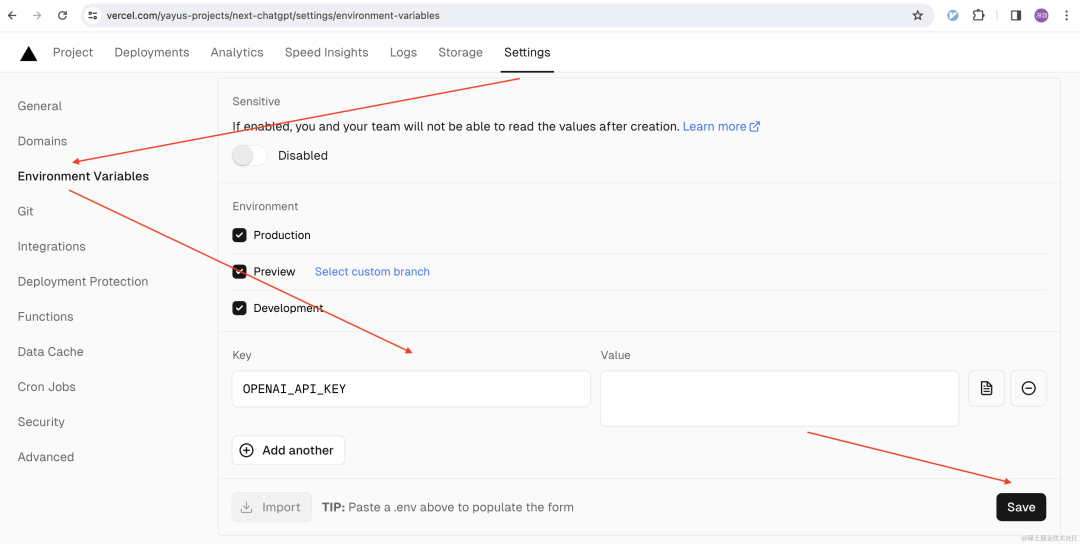Remove the variable row with minus icon
1080x544 pixels.
(1028, 388)
